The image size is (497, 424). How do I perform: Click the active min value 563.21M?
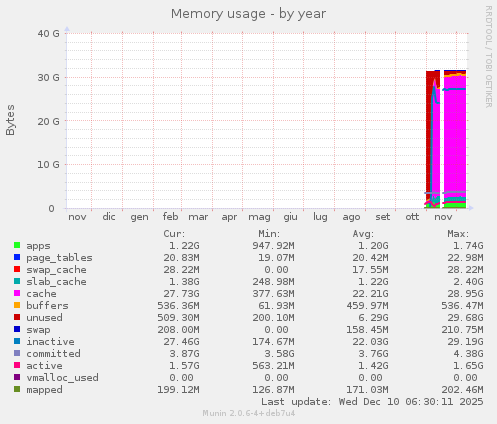[x=273, y=366]
